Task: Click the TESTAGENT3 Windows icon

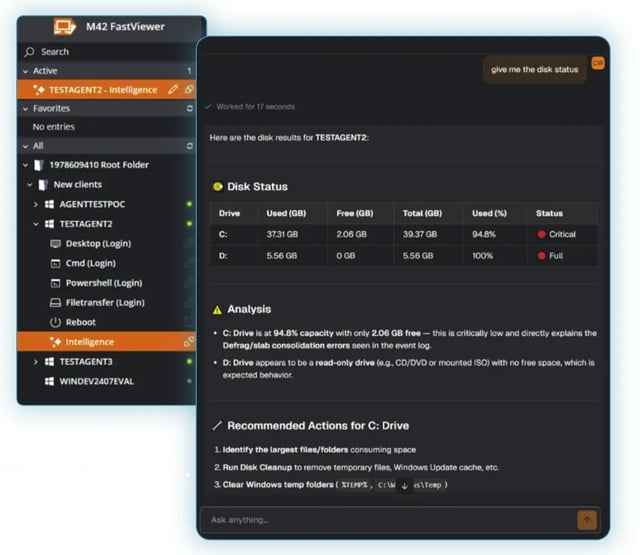Action: click(x=49, y=362)
